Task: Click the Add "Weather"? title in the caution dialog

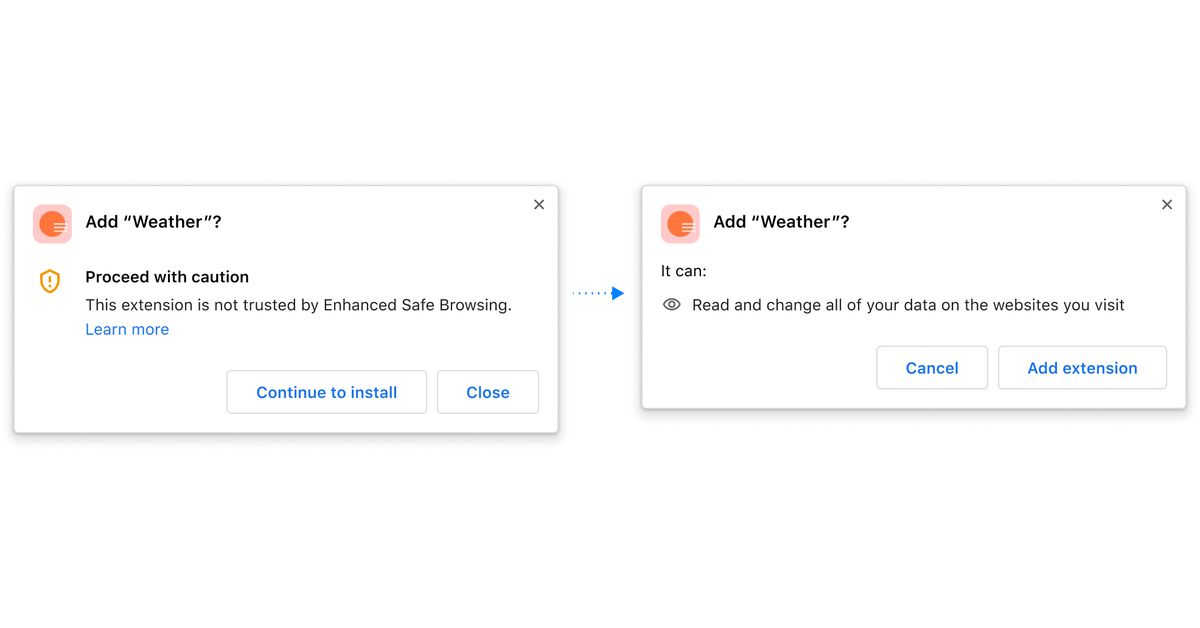Action: [x=153, y=222]
